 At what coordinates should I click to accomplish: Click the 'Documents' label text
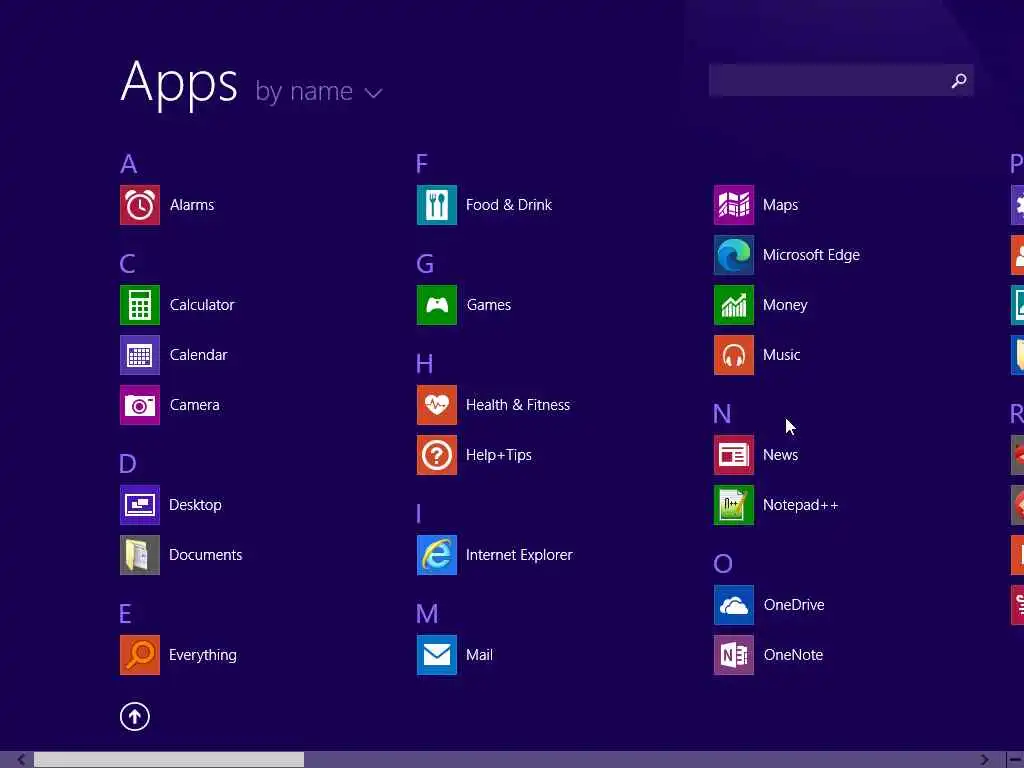click(x=206, y=555)
